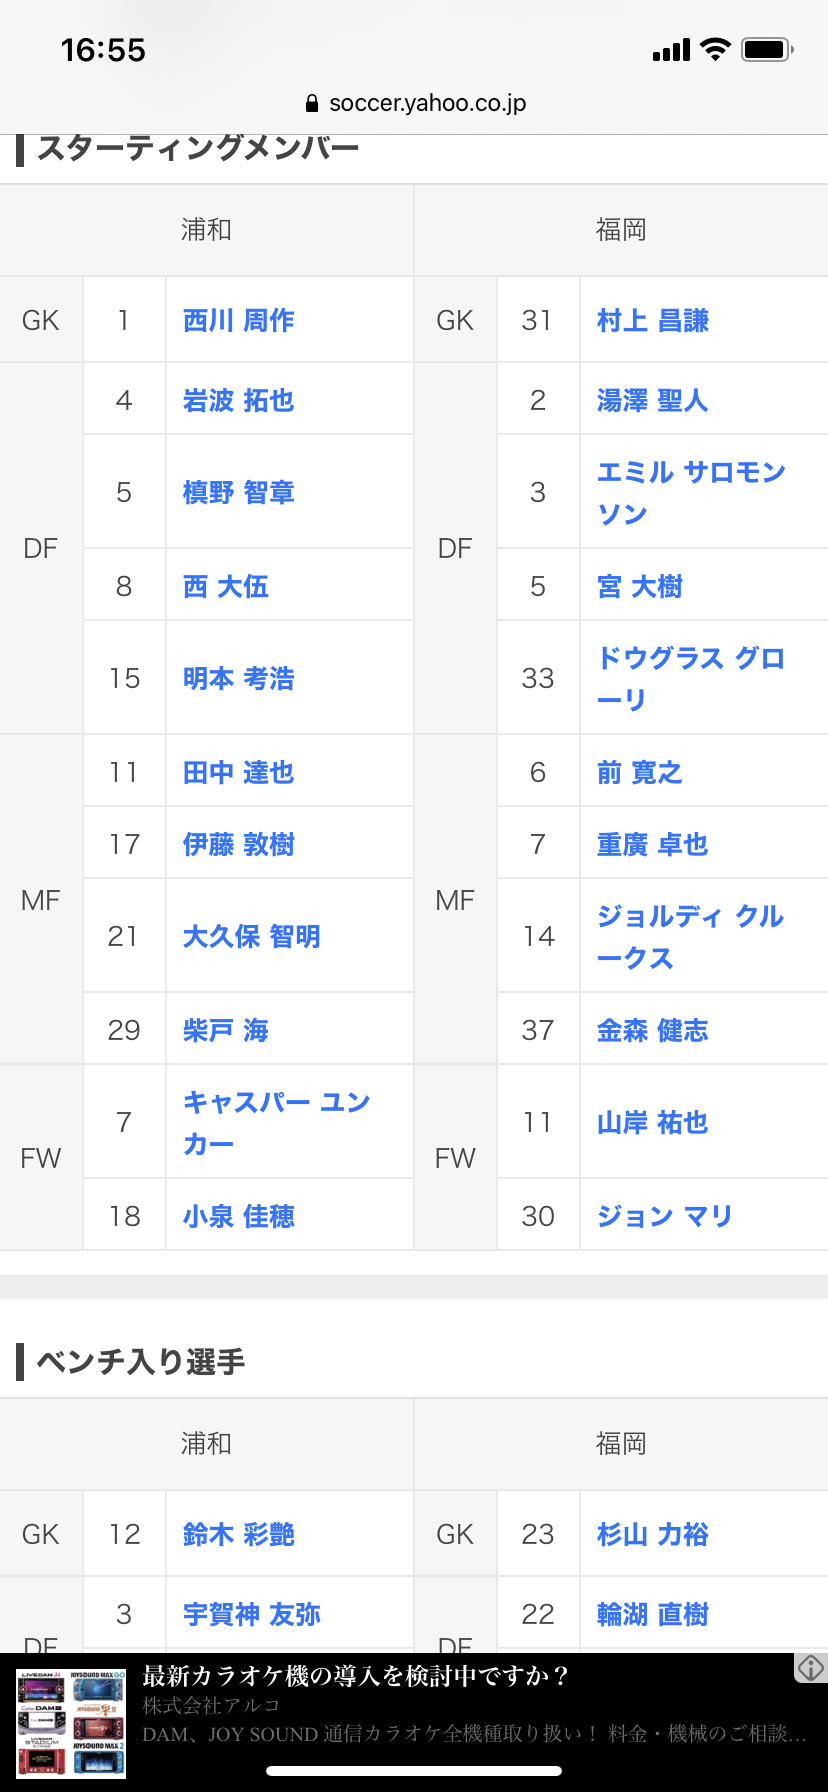Select 槙野 智章 from Urawa defenders

238,492
